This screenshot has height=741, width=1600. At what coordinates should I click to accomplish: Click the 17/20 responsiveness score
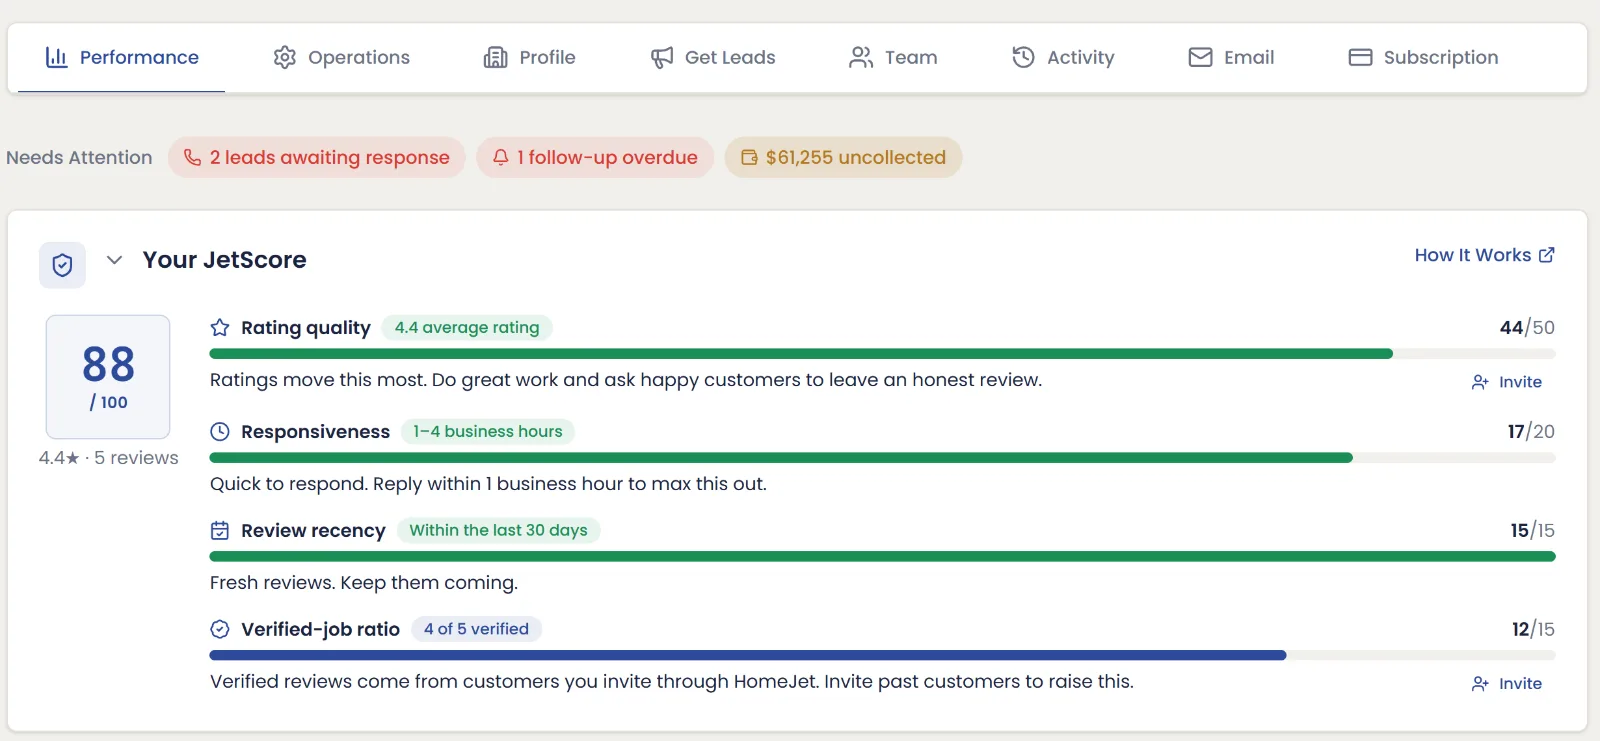point(1531,431)
